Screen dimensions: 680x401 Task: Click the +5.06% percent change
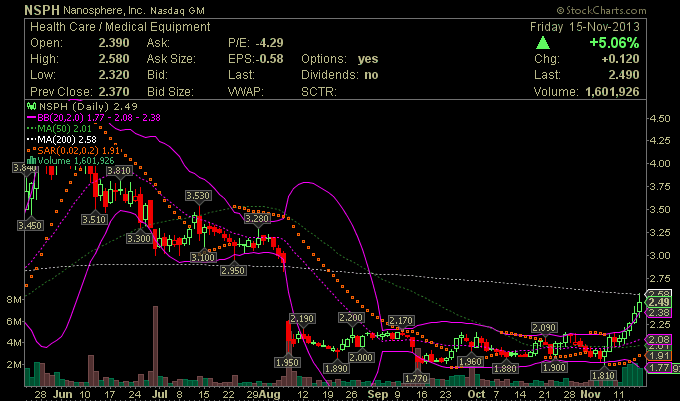[x=614, y=43]
